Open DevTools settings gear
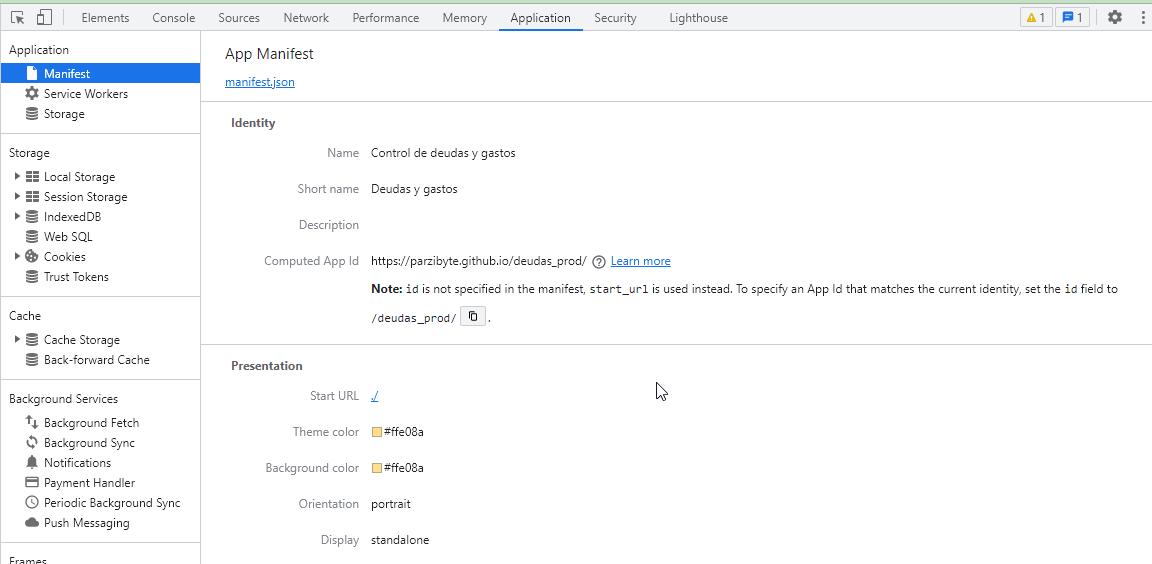The height and width of the screenshot is (564, 1152). point(1115,17)
